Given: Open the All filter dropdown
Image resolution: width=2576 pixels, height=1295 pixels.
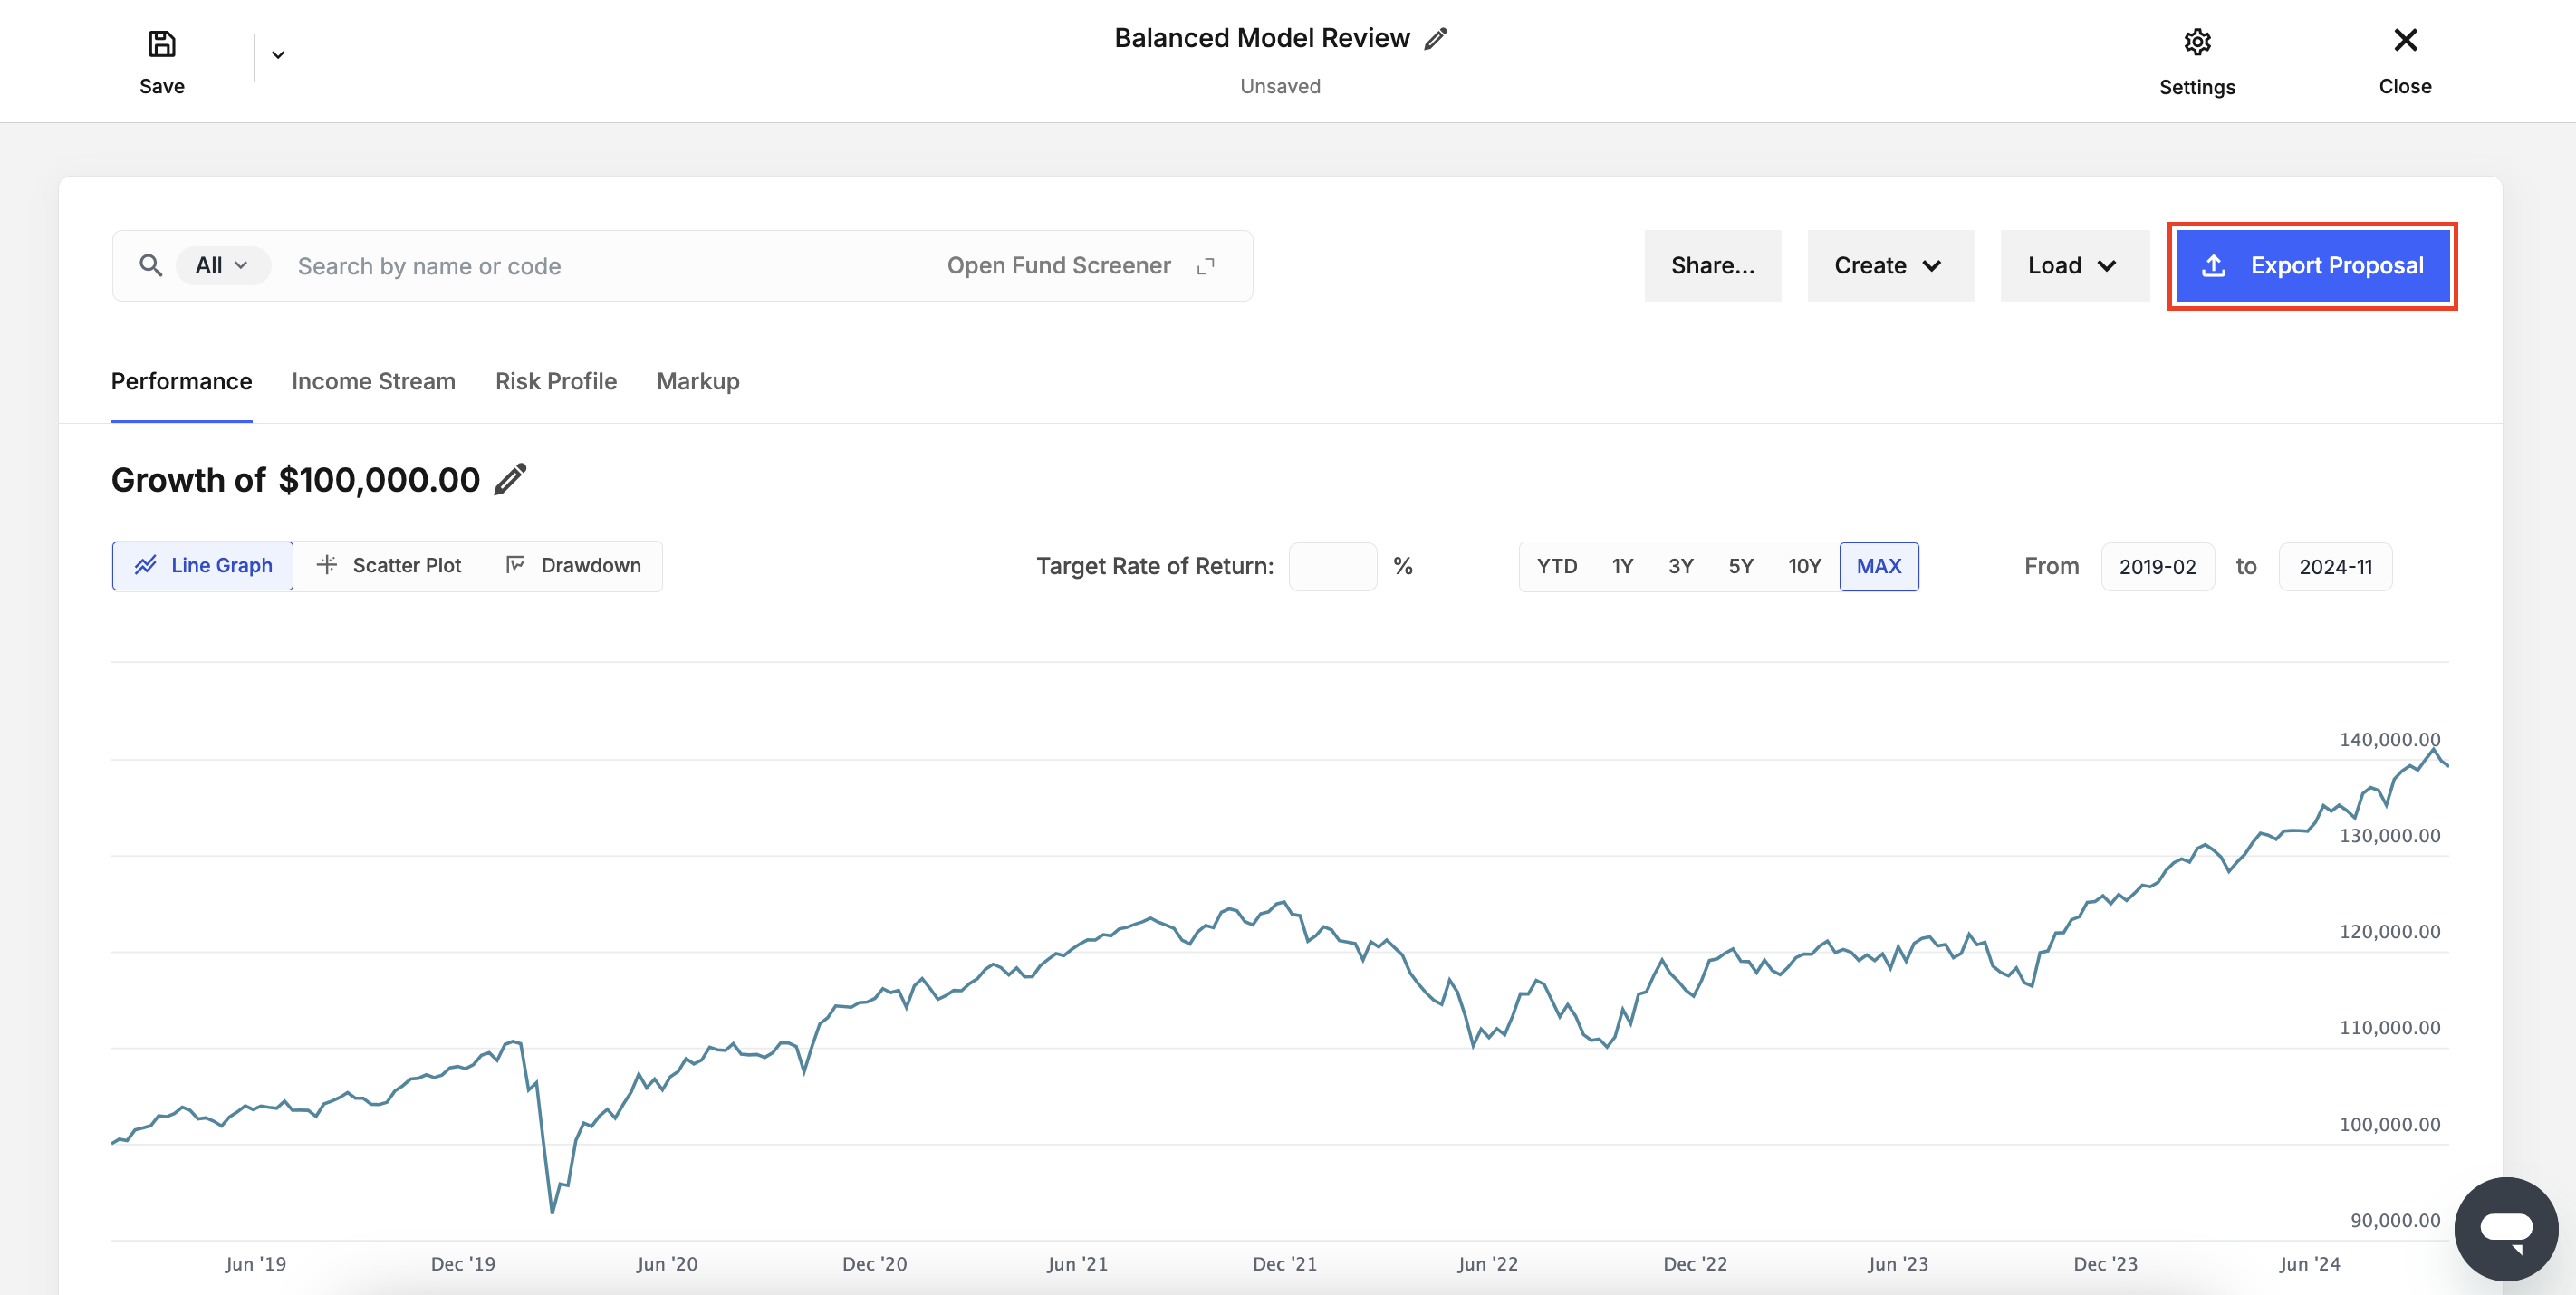Looking at the screenshot, I should [222, 265].
